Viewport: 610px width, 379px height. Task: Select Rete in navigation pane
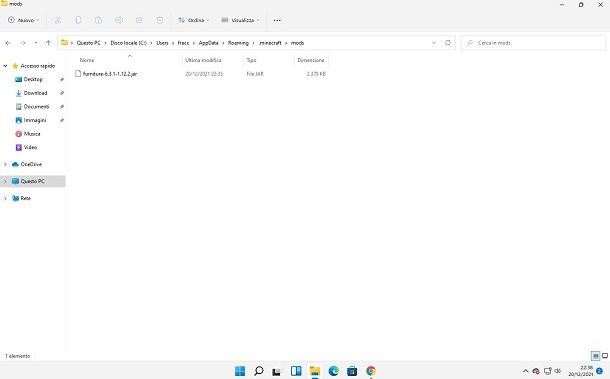point(25,198)
